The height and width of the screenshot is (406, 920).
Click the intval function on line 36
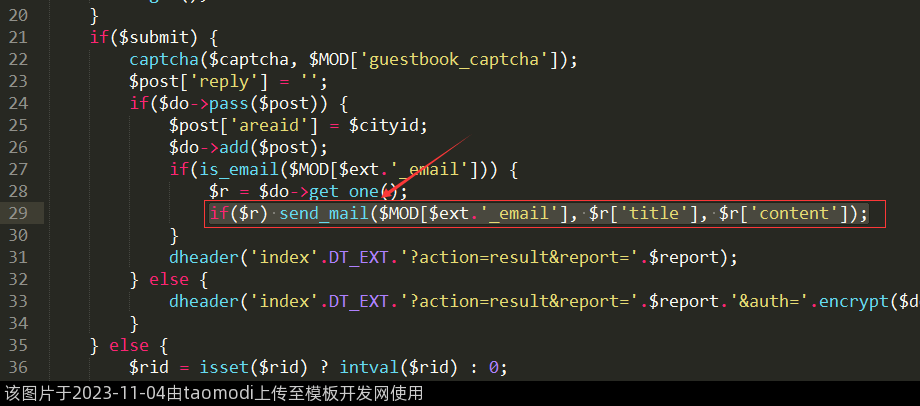tap(369, 367)
